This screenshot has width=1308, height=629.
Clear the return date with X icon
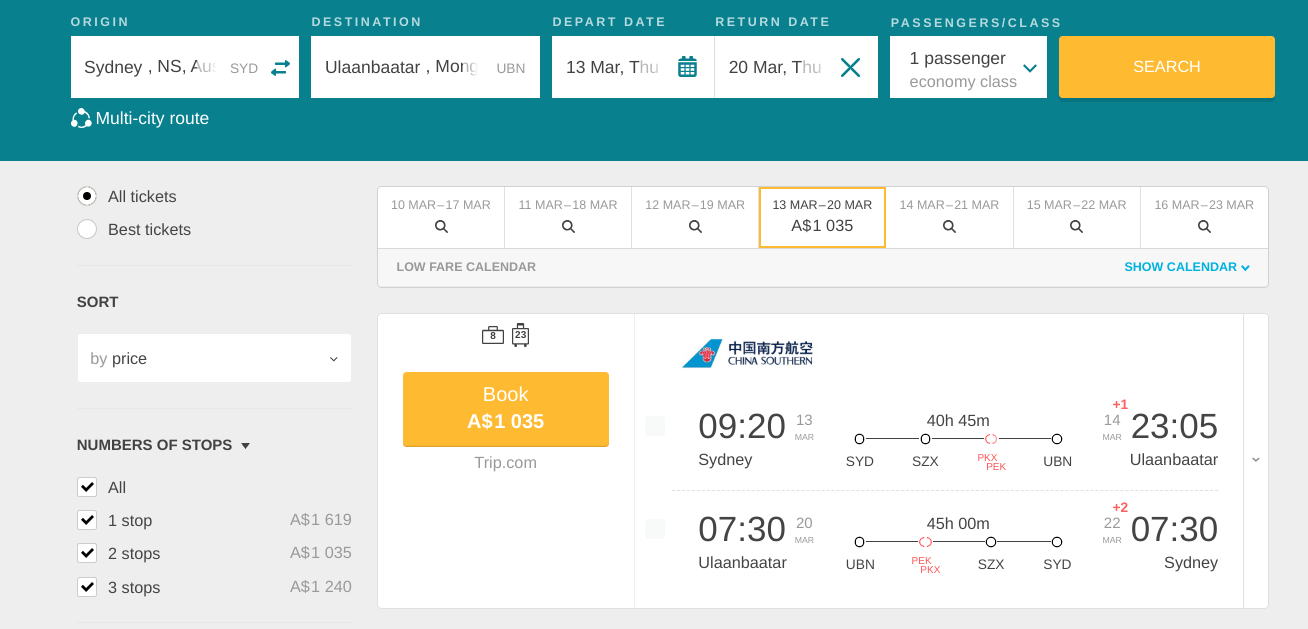pyautogui.click(x=850, y=67)
